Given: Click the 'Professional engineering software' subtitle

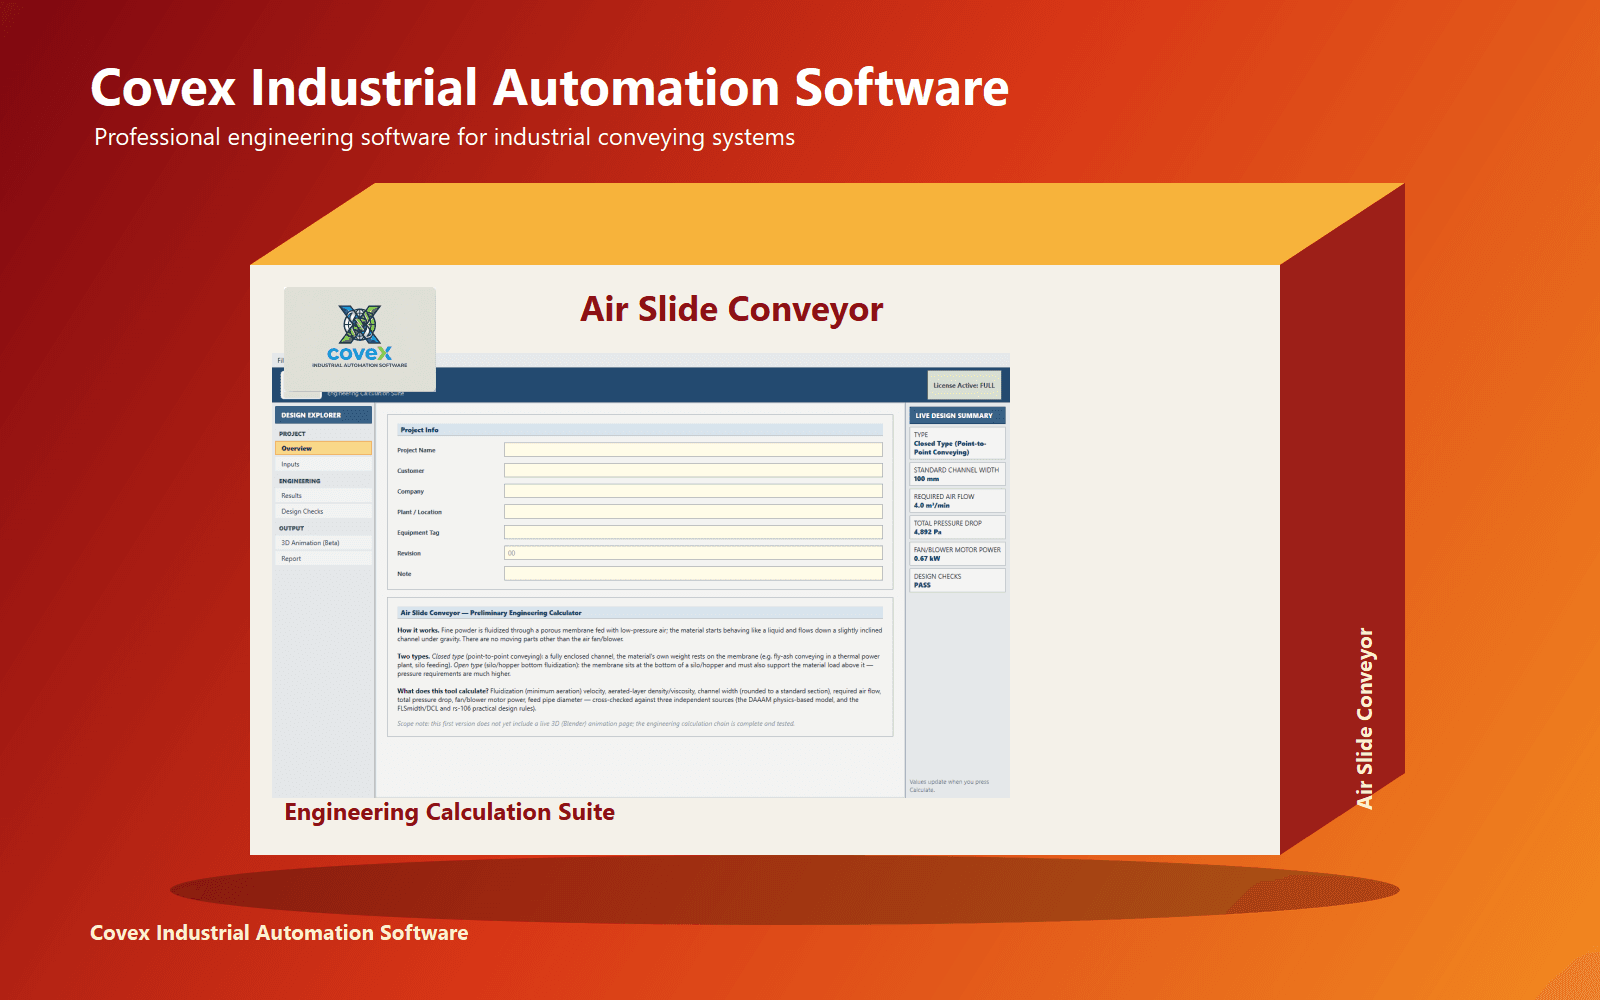Looking at the screenshot, I should [x=445, y=137].
